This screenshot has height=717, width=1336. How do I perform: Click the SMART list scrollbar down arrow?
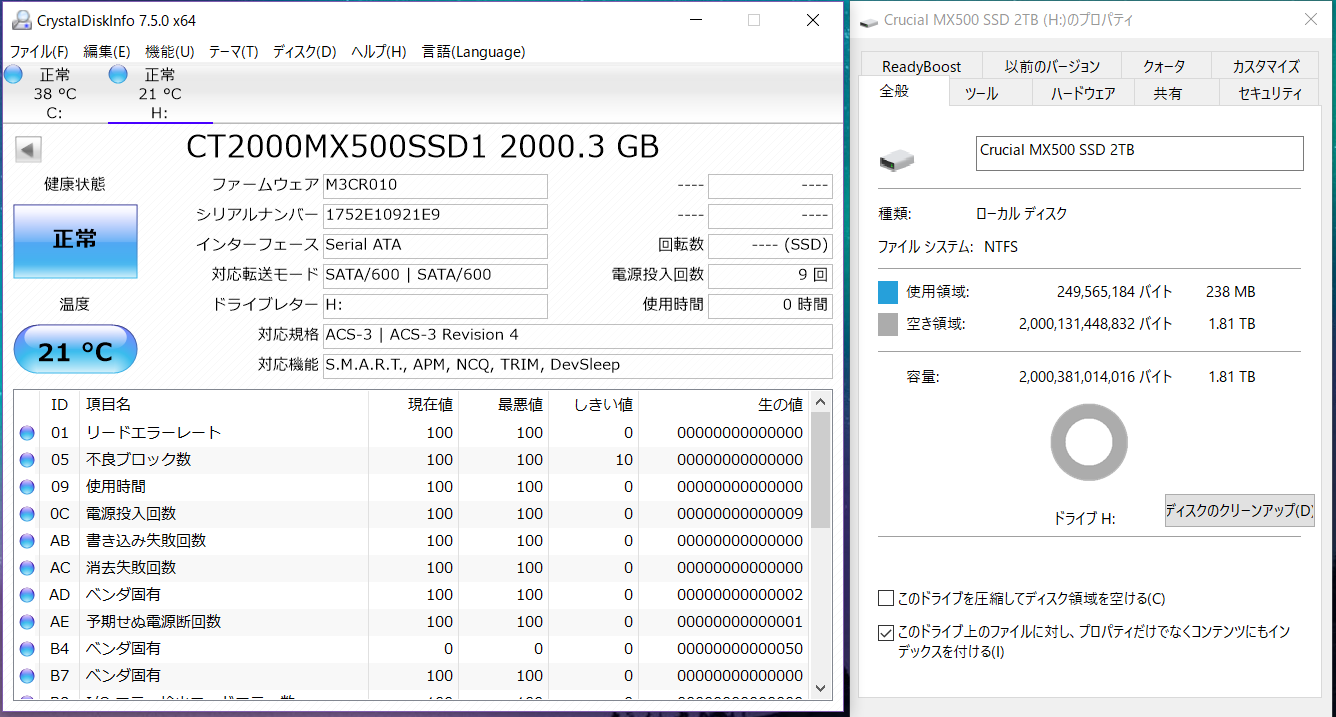821,687
